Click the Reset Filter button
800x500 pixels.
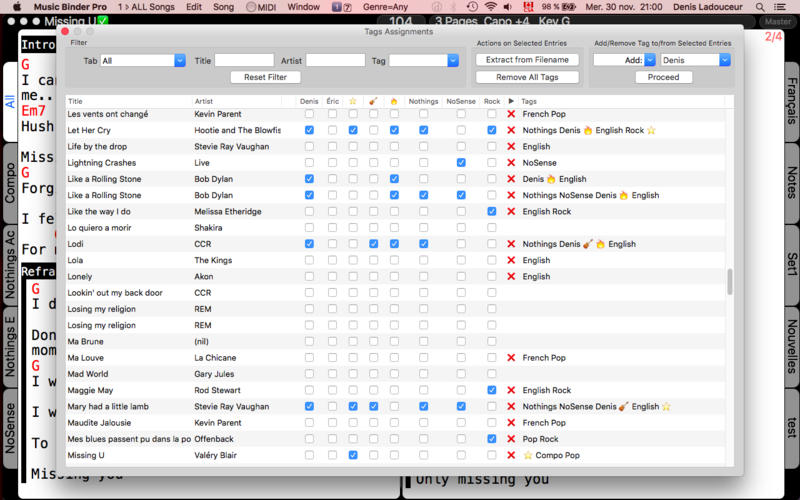click(265, 77)
